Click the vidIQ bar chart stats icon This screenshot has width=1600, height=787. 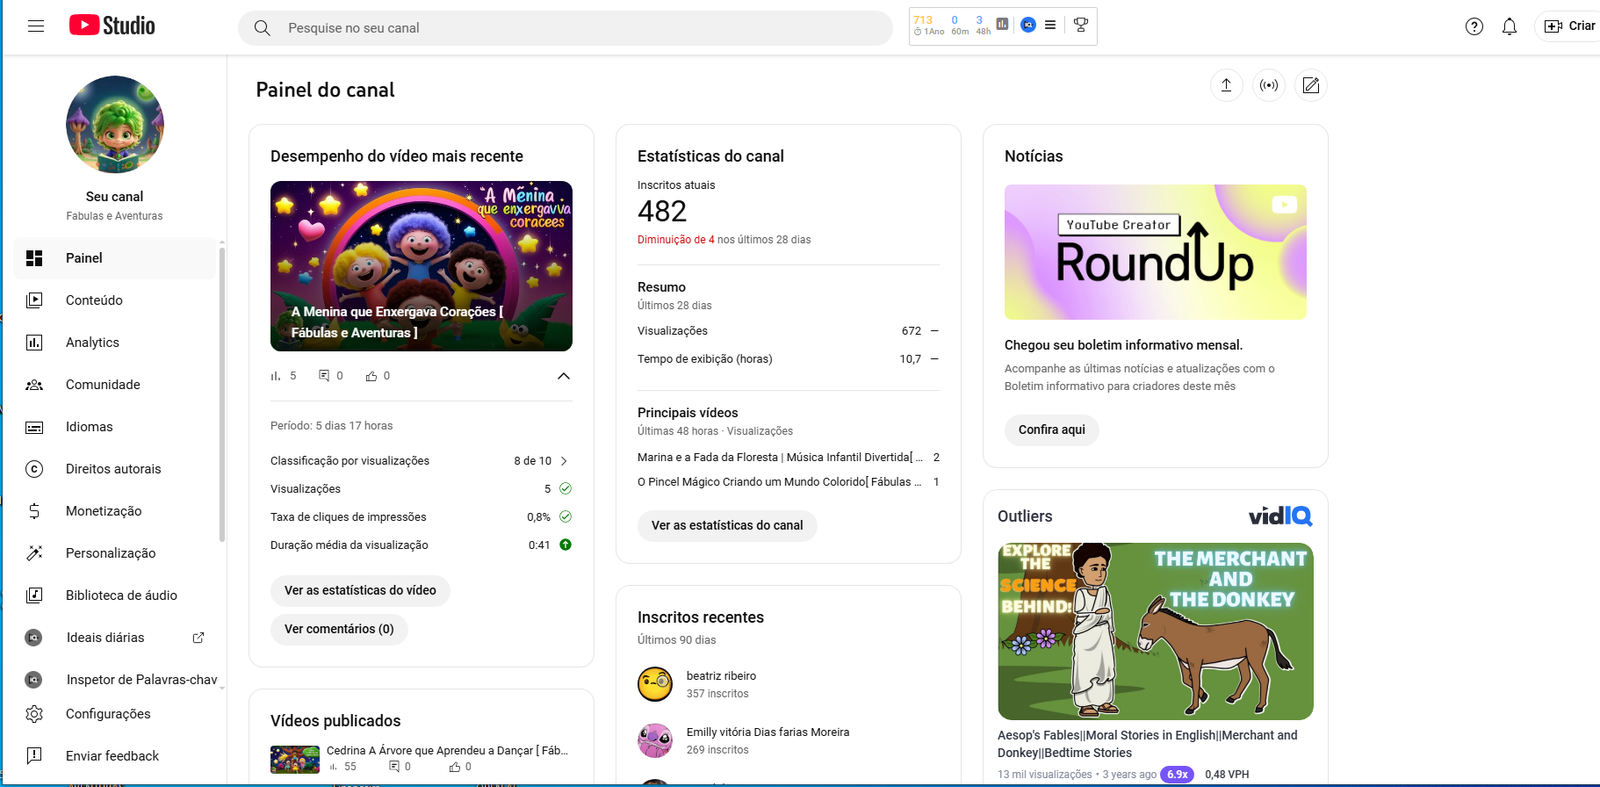coord(1002,24)
